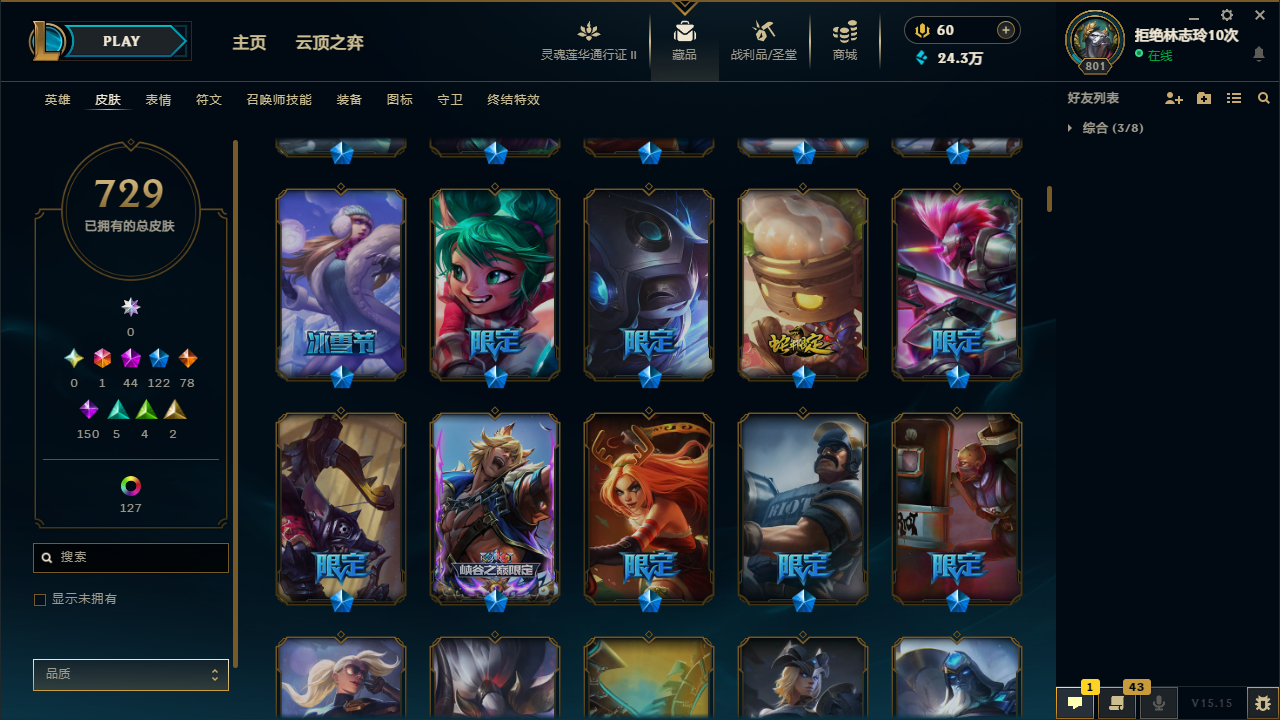Open notifications bell icon
The width and height of the screenshot is (1280, 720).
[x=1259, y=54]
